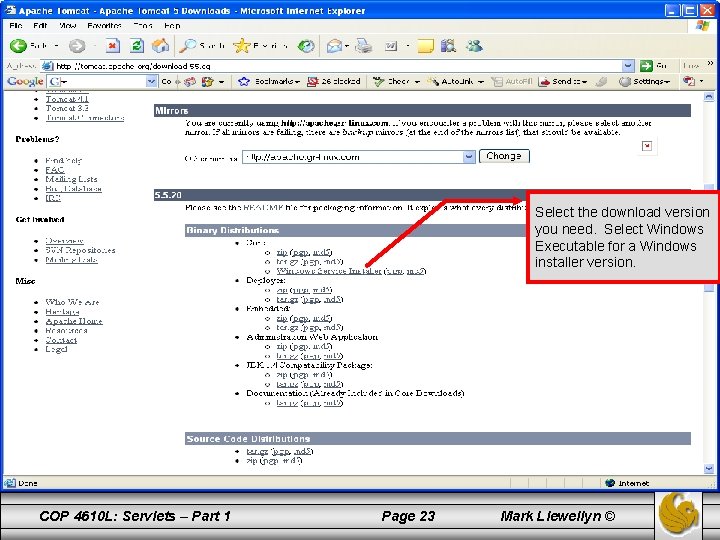Expand the Google search box dropdown arrow

click(x=151, y=81)
